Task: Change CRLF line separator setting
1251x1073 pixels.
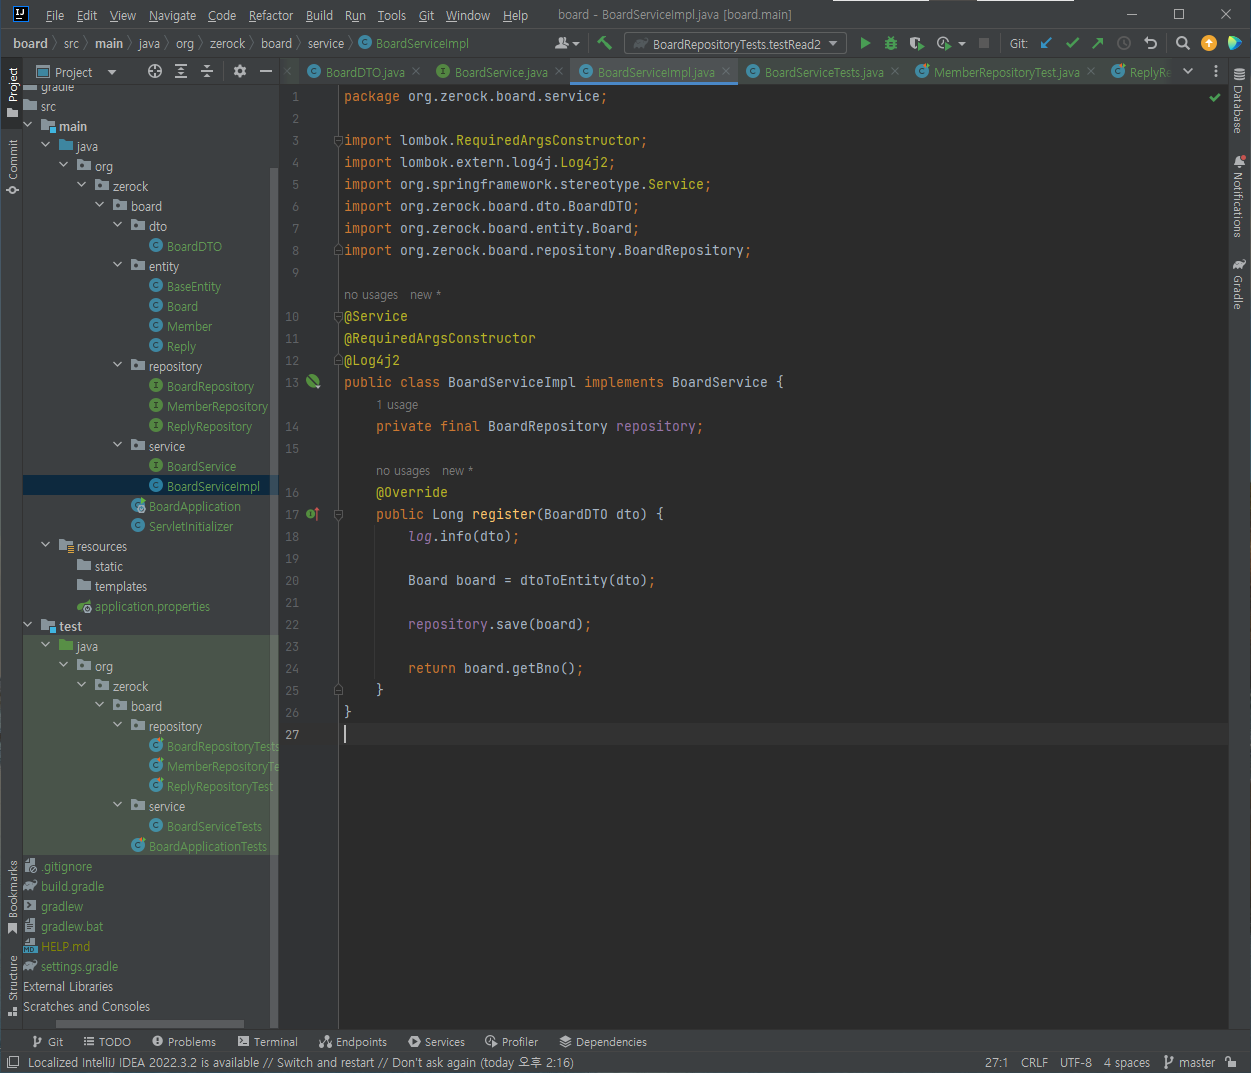Action: pos(1034,1062)
